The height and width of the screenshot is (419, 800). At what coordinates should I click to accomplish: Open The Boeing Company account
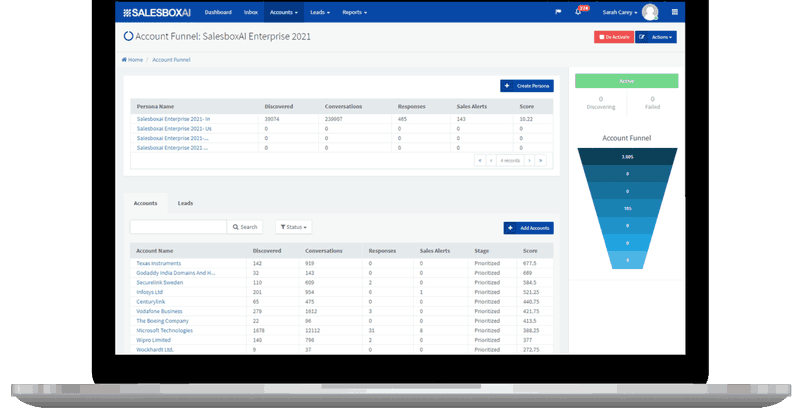pos(162,321)
